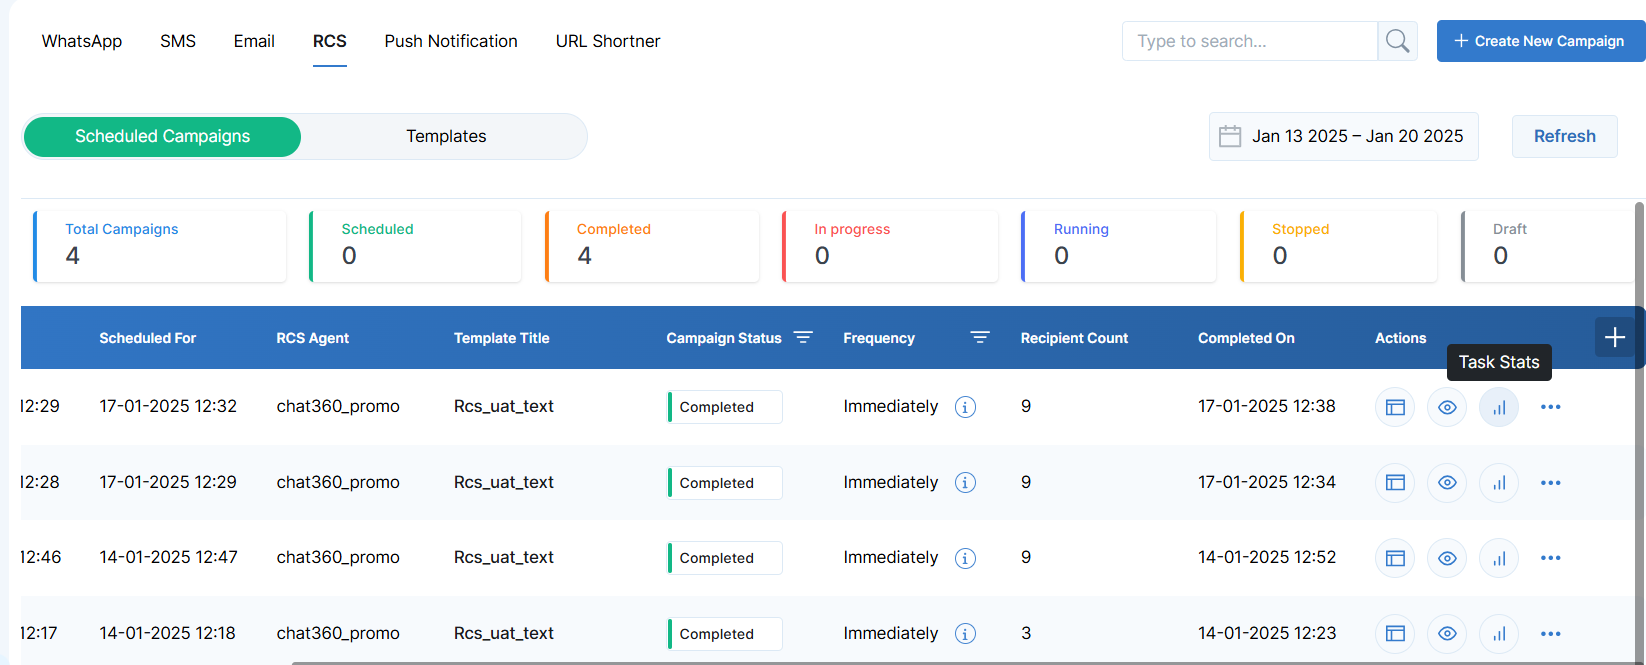Click Completed status badge in 17-01-2025 12:32 row
Screen dimensions: 1646x665
pos(725,407)
